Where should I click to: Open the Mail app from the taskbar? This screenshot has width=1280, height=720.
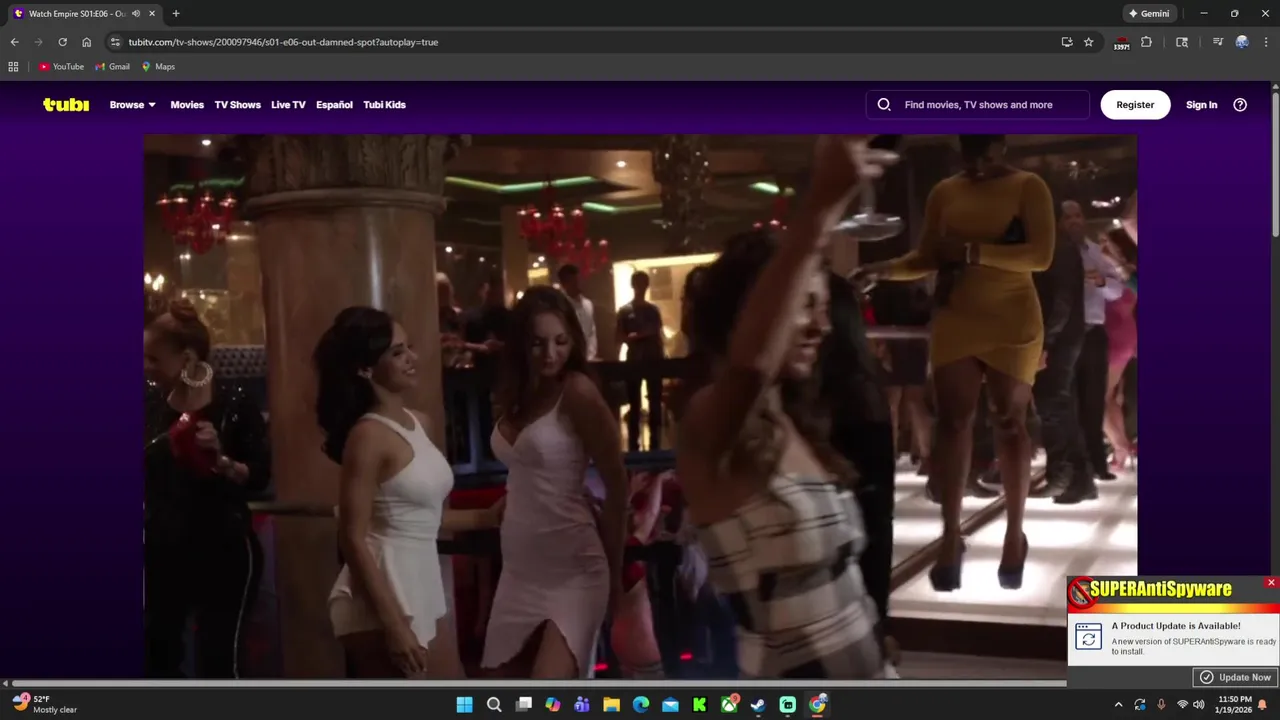pyautogui.click(x=670, y=704)
